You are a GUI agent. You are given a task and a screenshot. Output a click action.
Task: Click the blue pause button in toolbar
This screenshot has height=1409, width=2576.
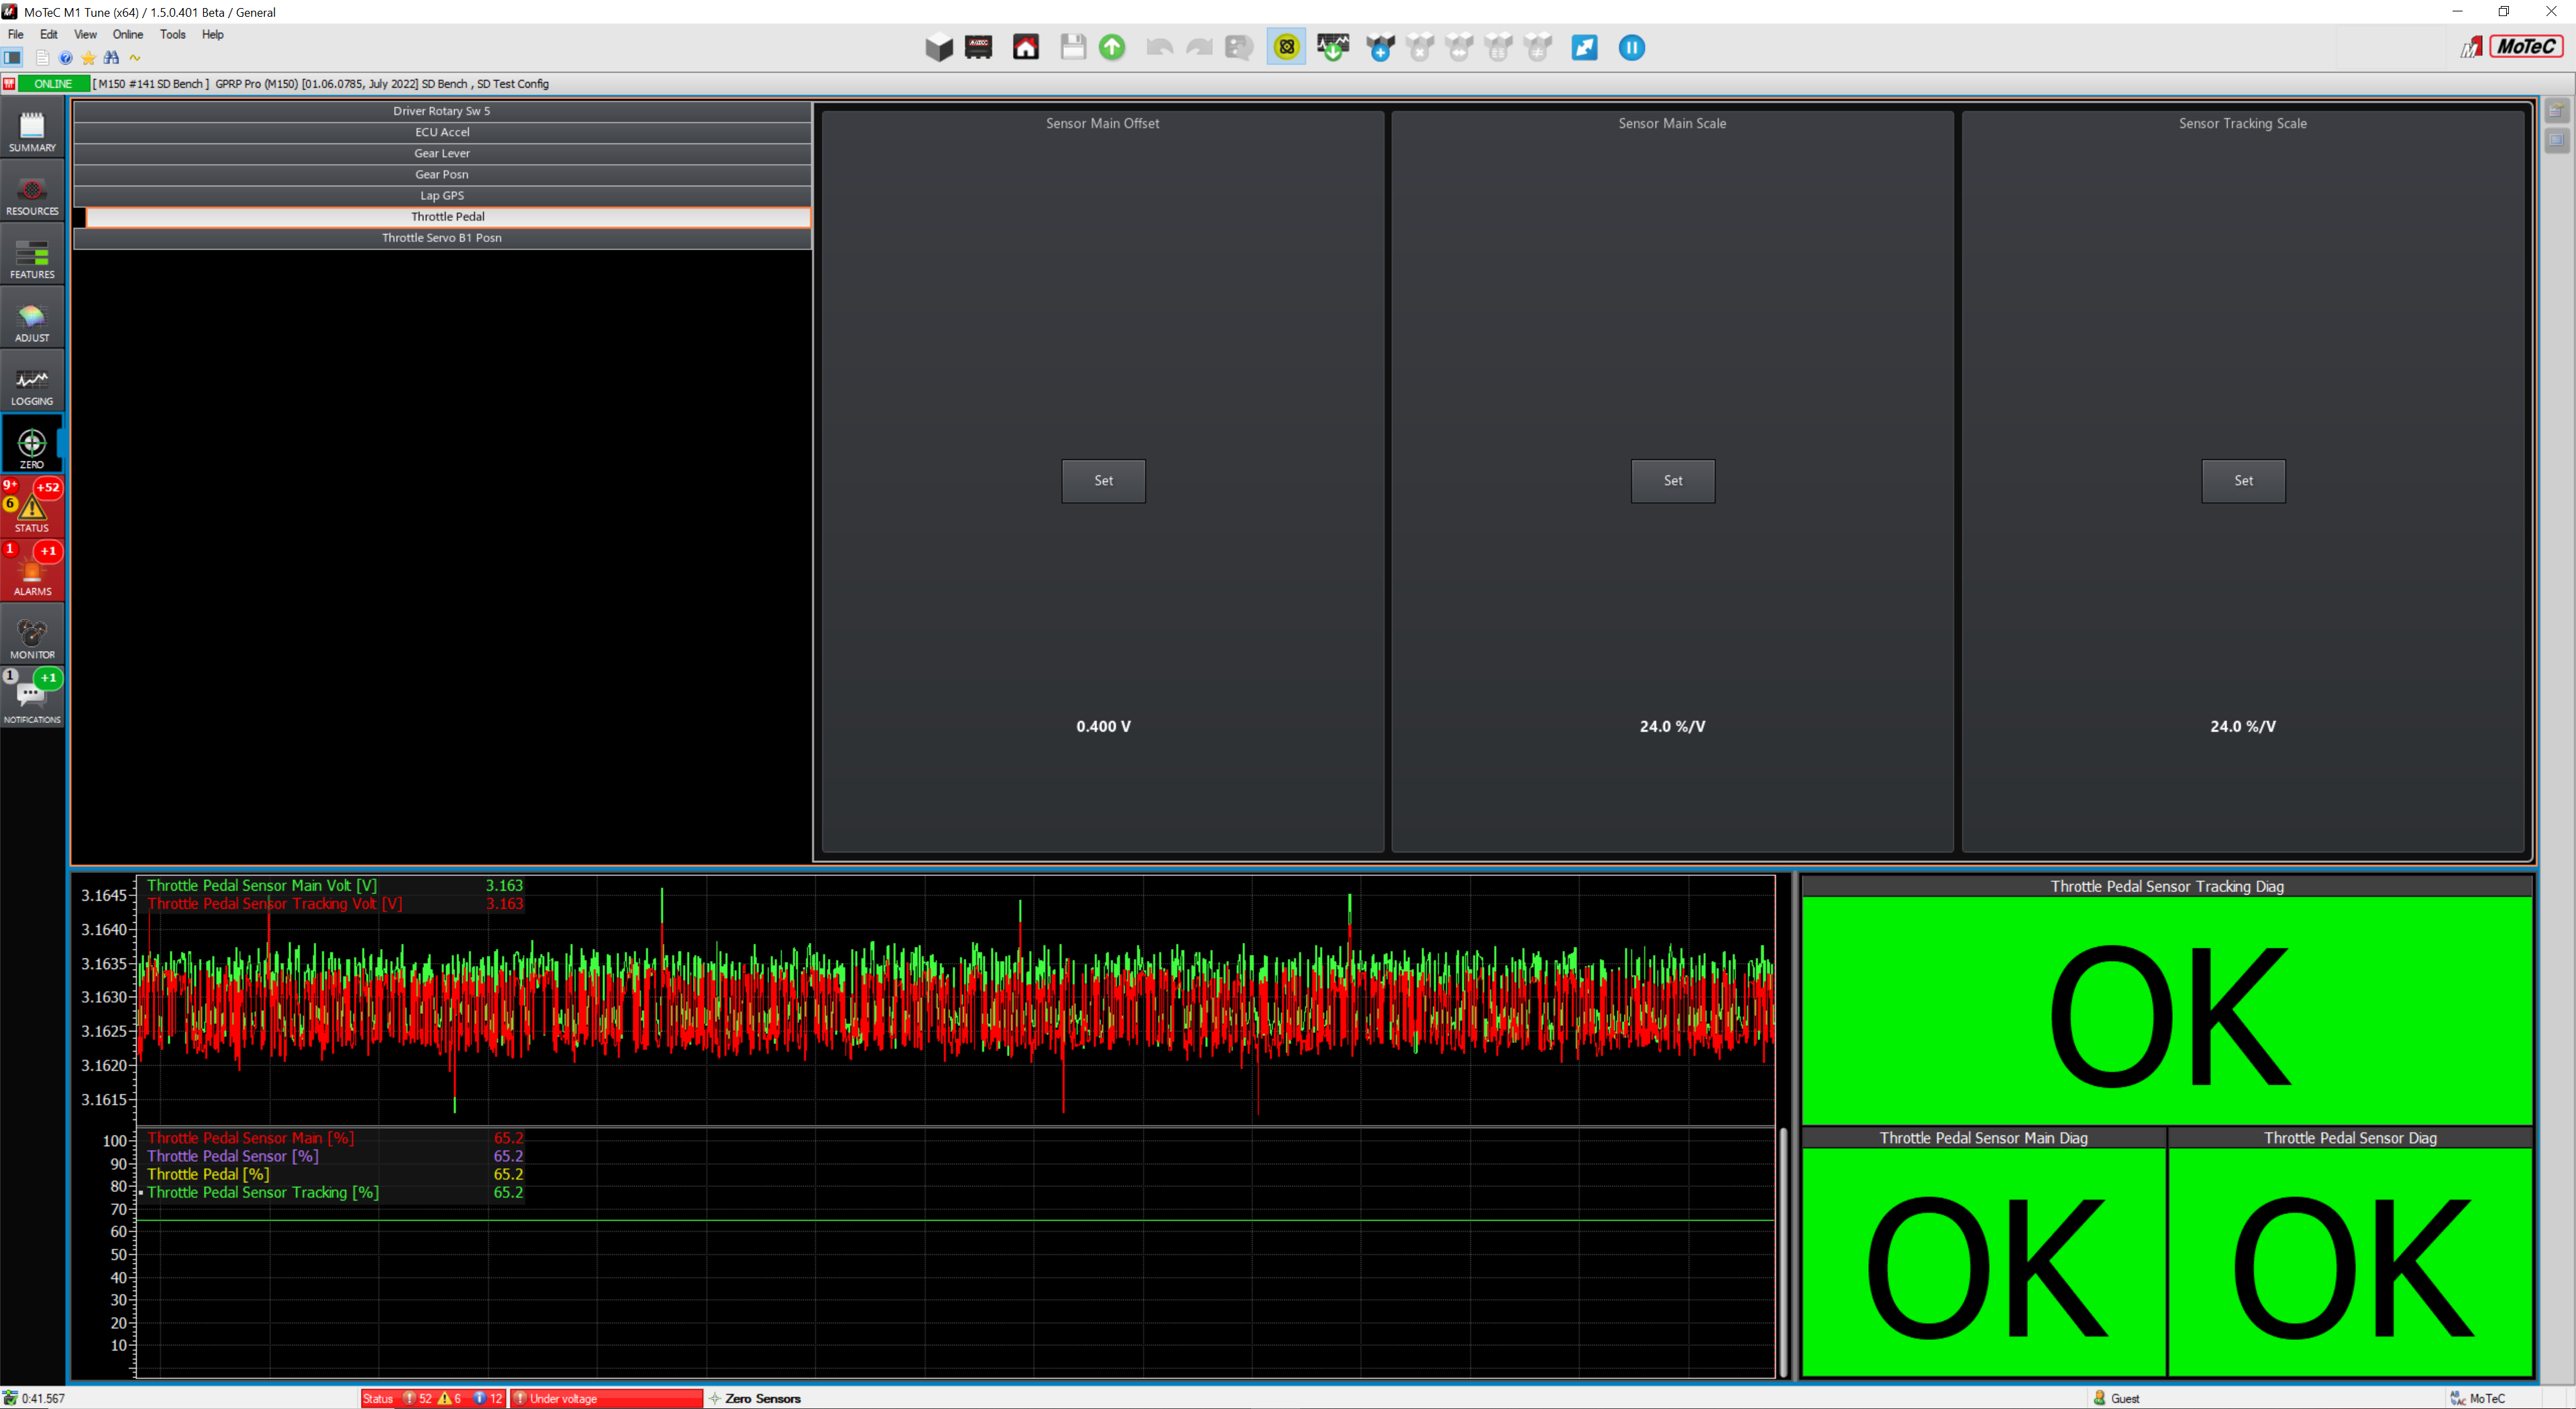1631,47
